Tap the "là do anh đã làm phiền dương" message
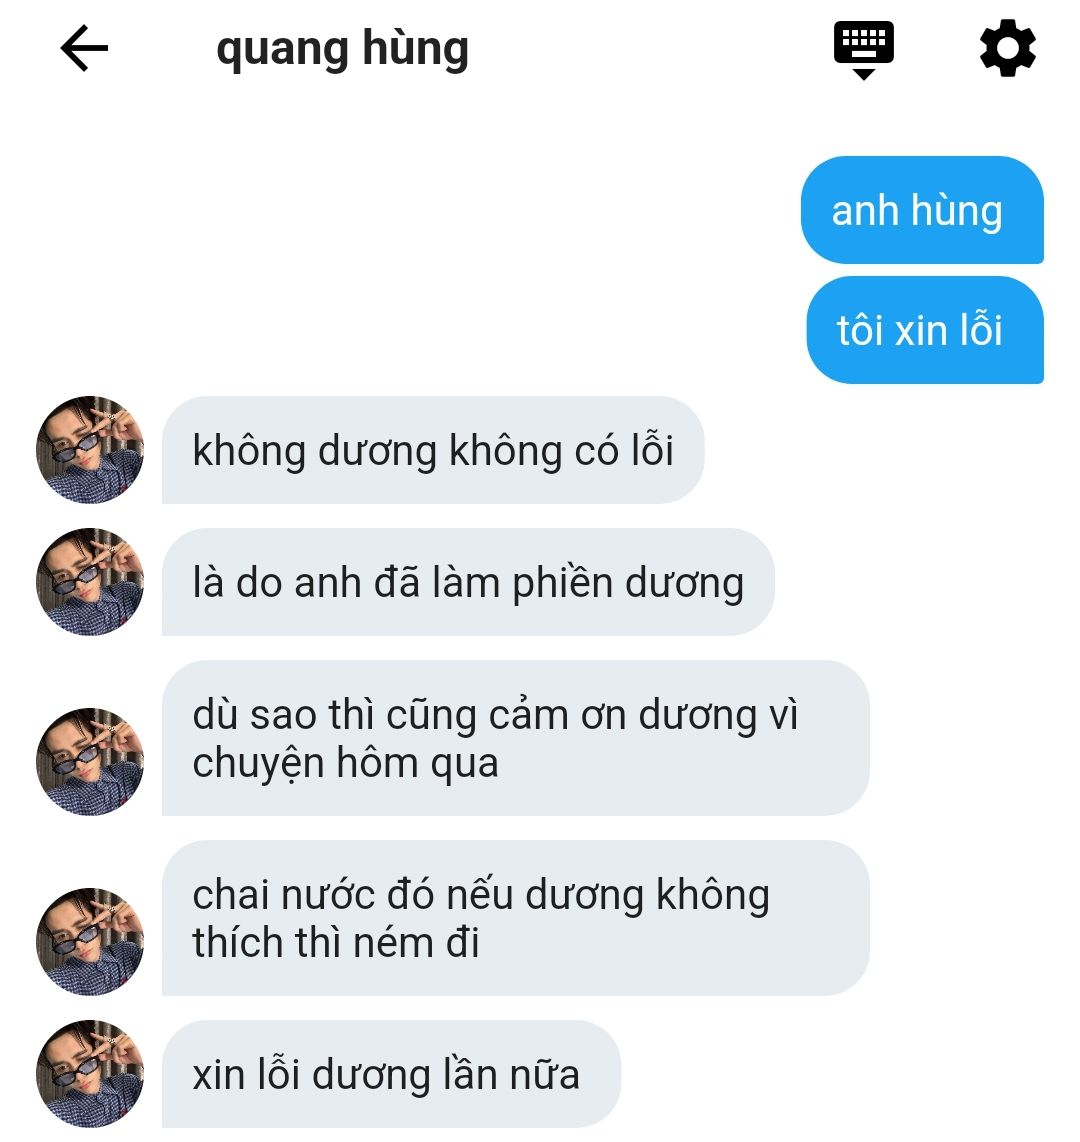Screen dimensions: 1080x1142 click(x=468, y=583)
